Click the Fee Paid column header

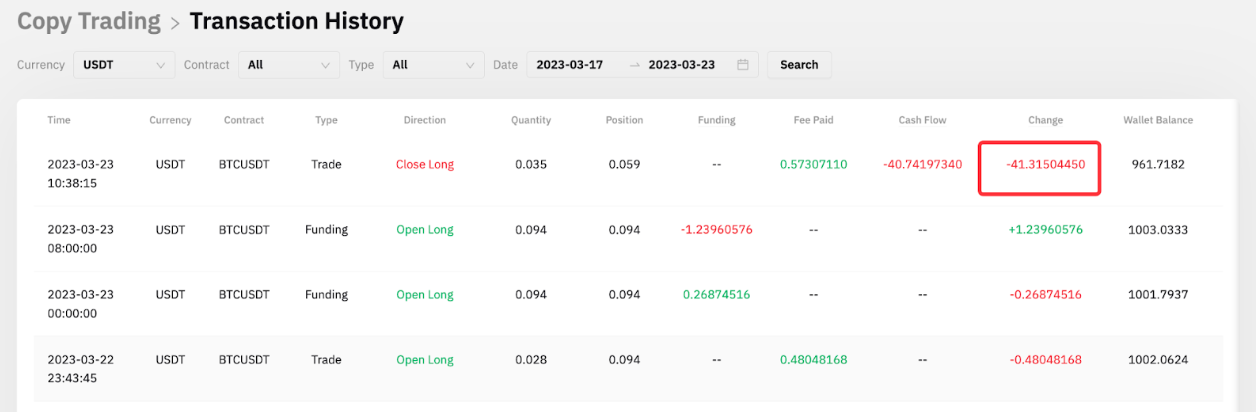813,120
